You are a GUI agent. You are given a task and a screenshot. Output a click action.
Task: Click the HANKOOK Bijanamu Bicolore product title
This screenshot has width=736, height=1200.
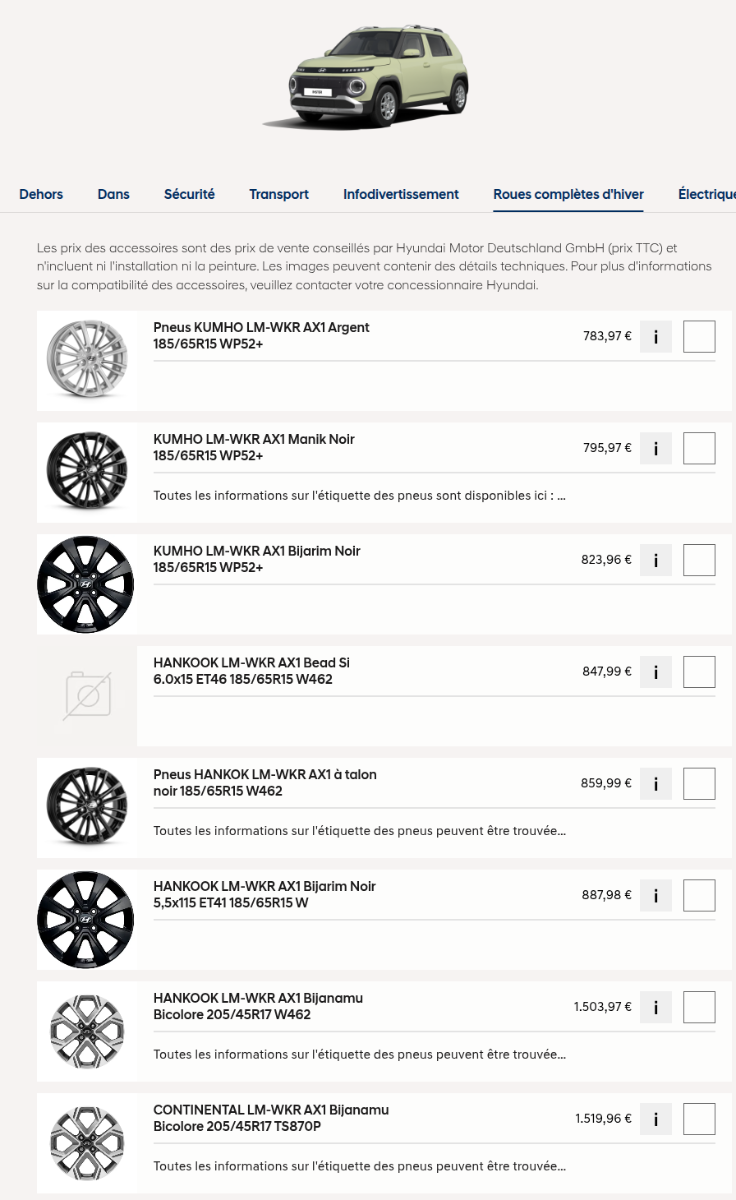click(x=257, y=1006)
